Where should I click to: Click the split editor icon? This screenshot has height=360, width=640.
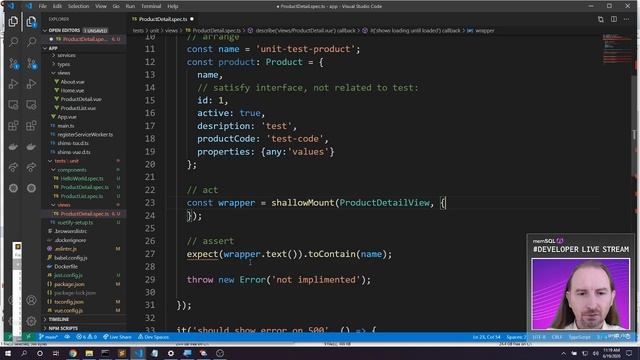click(x=614, y=19)
